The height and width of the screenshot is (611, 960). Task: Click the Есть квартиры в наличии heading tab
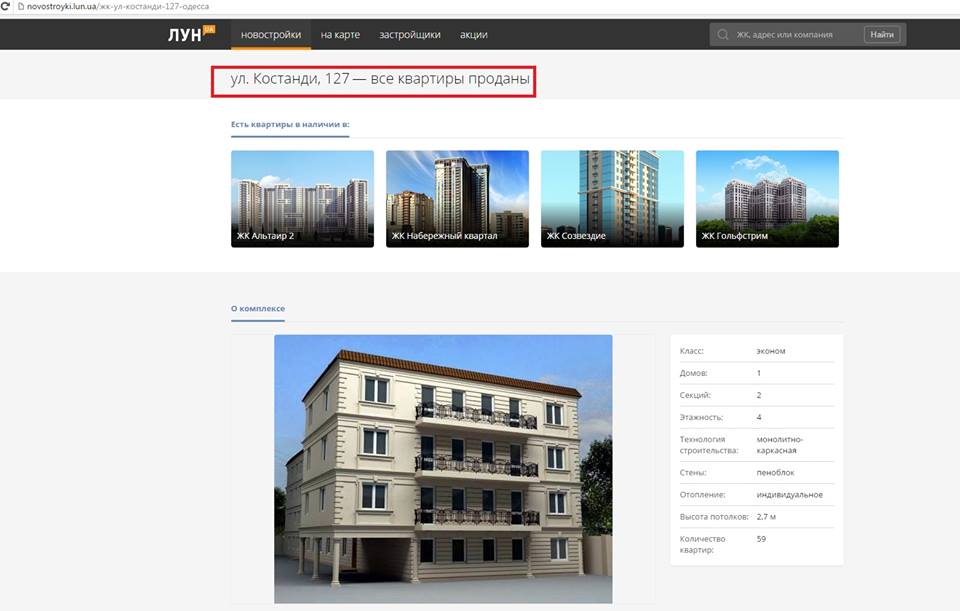(x=290, y=125)
